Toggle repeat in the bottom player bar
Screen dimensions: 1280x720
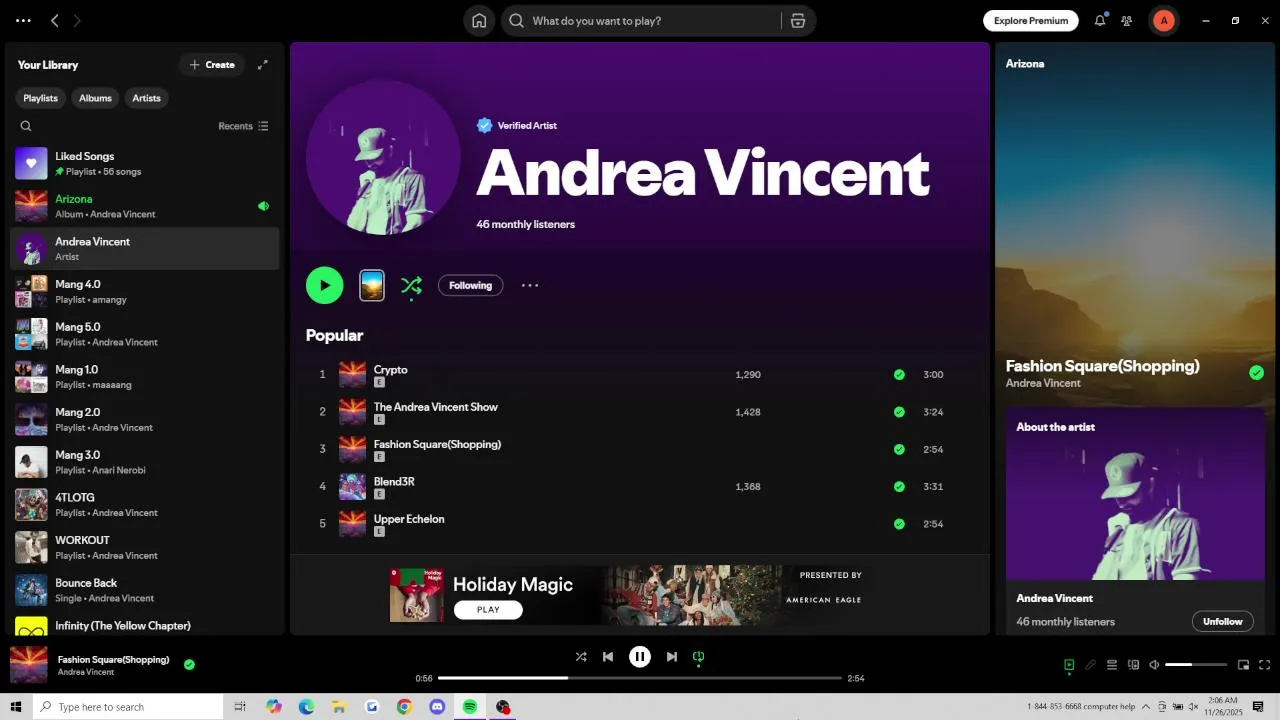pos(699,657)
